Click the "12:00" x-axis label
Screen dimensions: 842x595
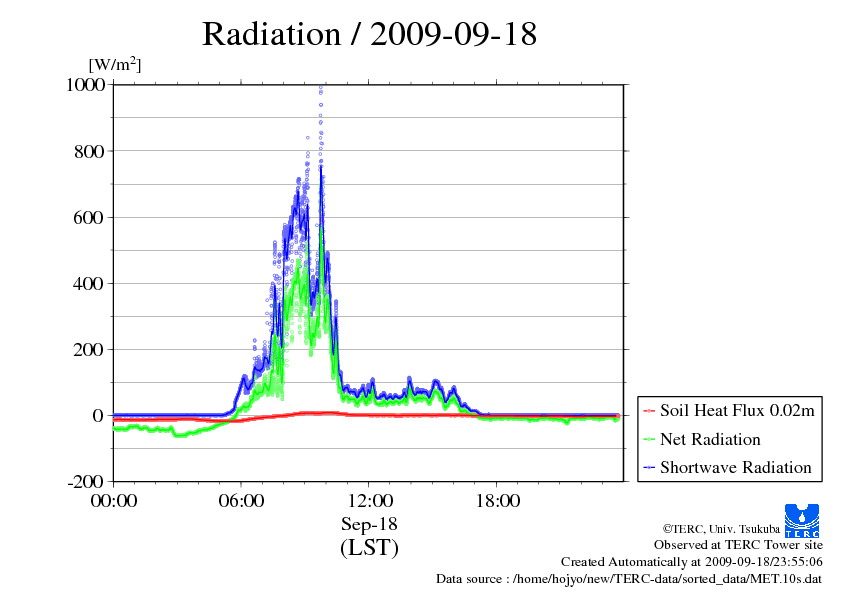369,501
